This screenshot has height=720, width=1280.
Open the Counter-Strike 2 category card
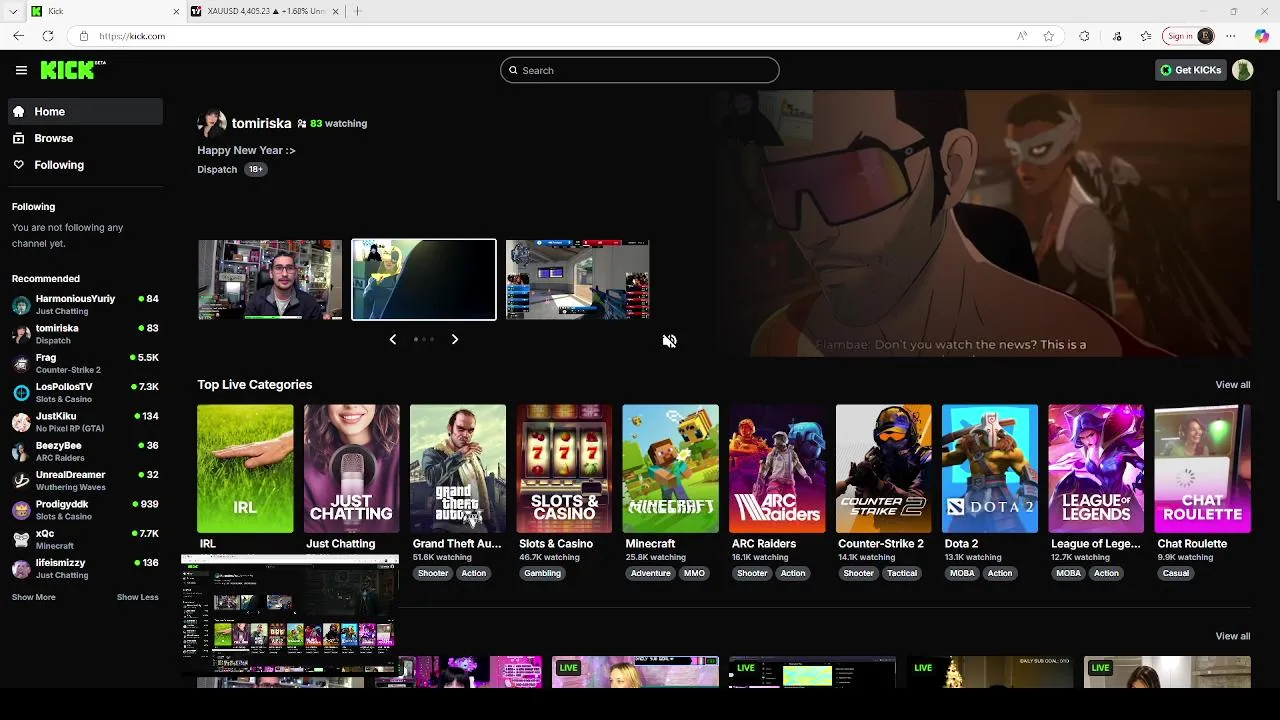(883, 469)
